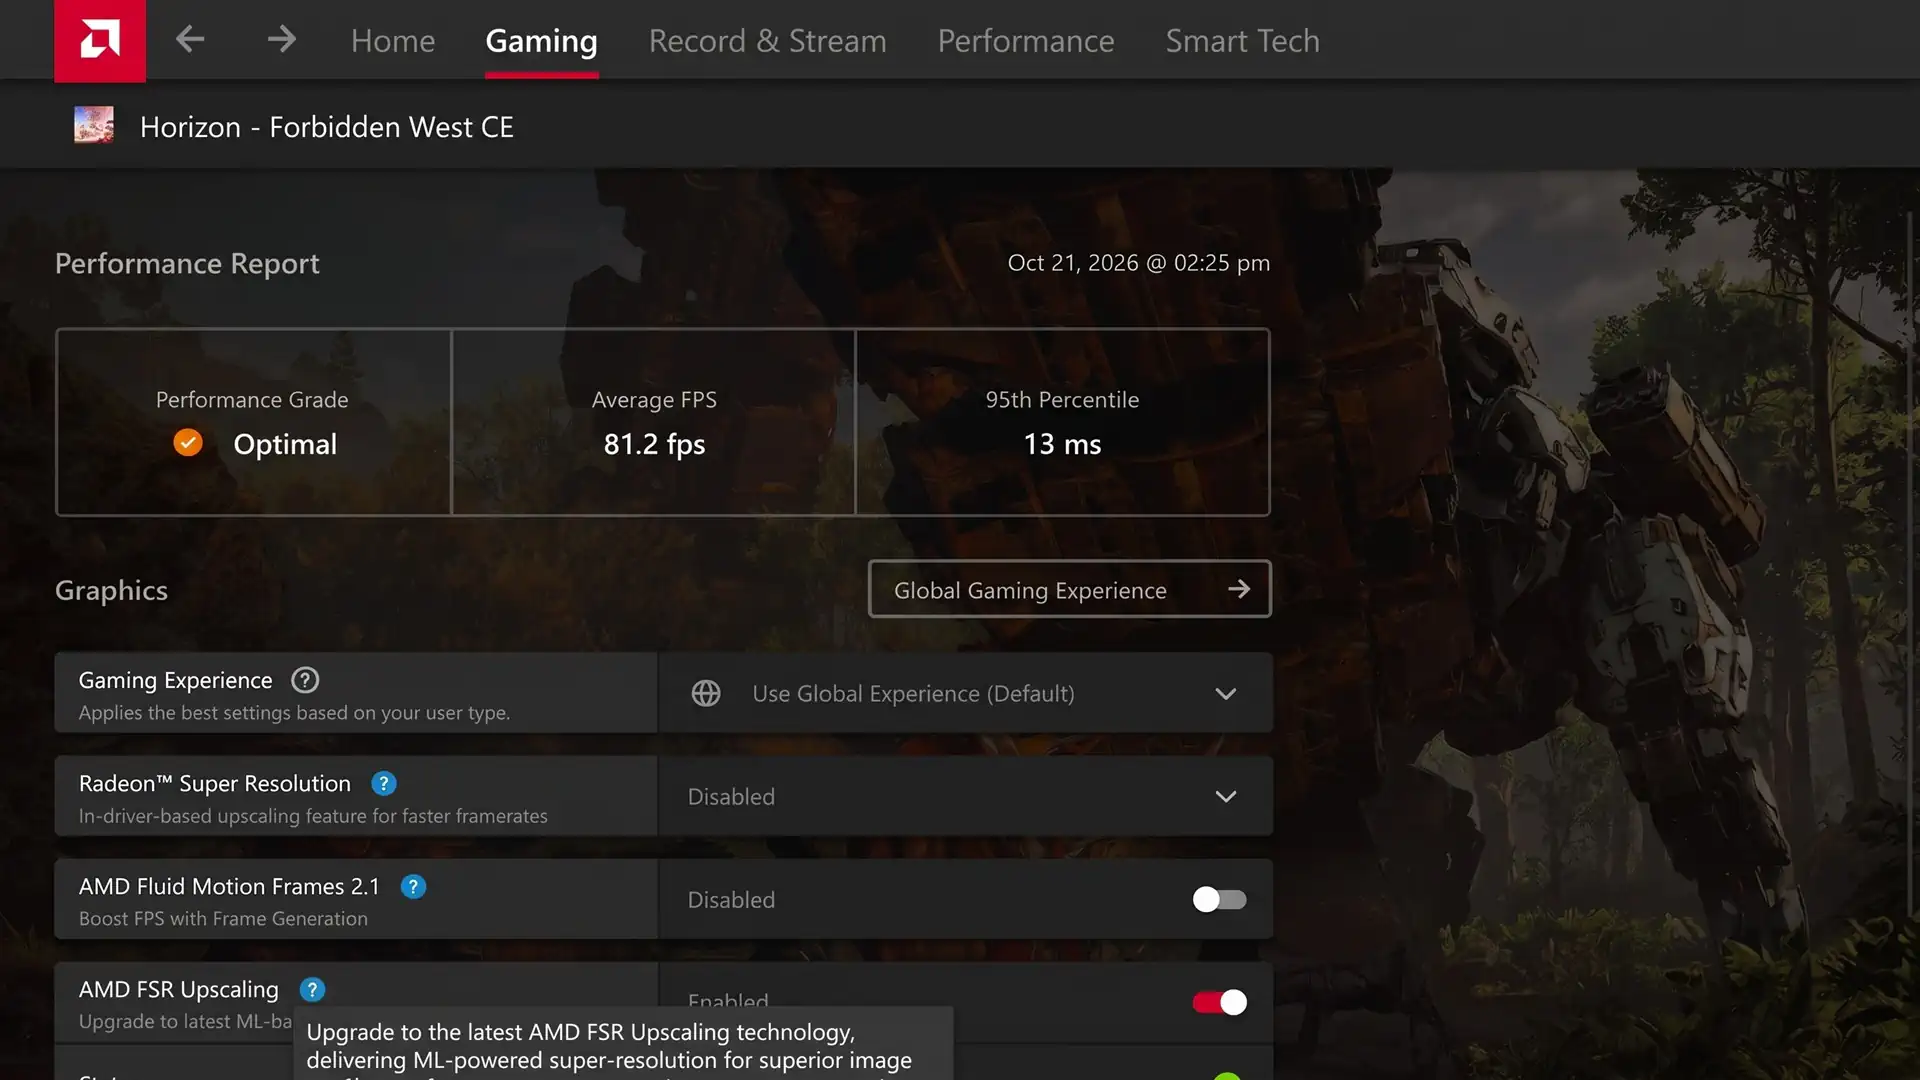Click the 95th Percentile 13 ms value

1062,444
